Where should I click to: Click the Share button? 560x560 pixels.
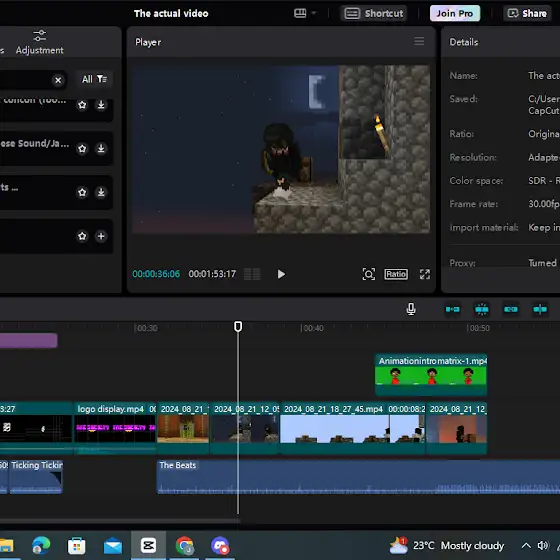click(x=527, y=14)
